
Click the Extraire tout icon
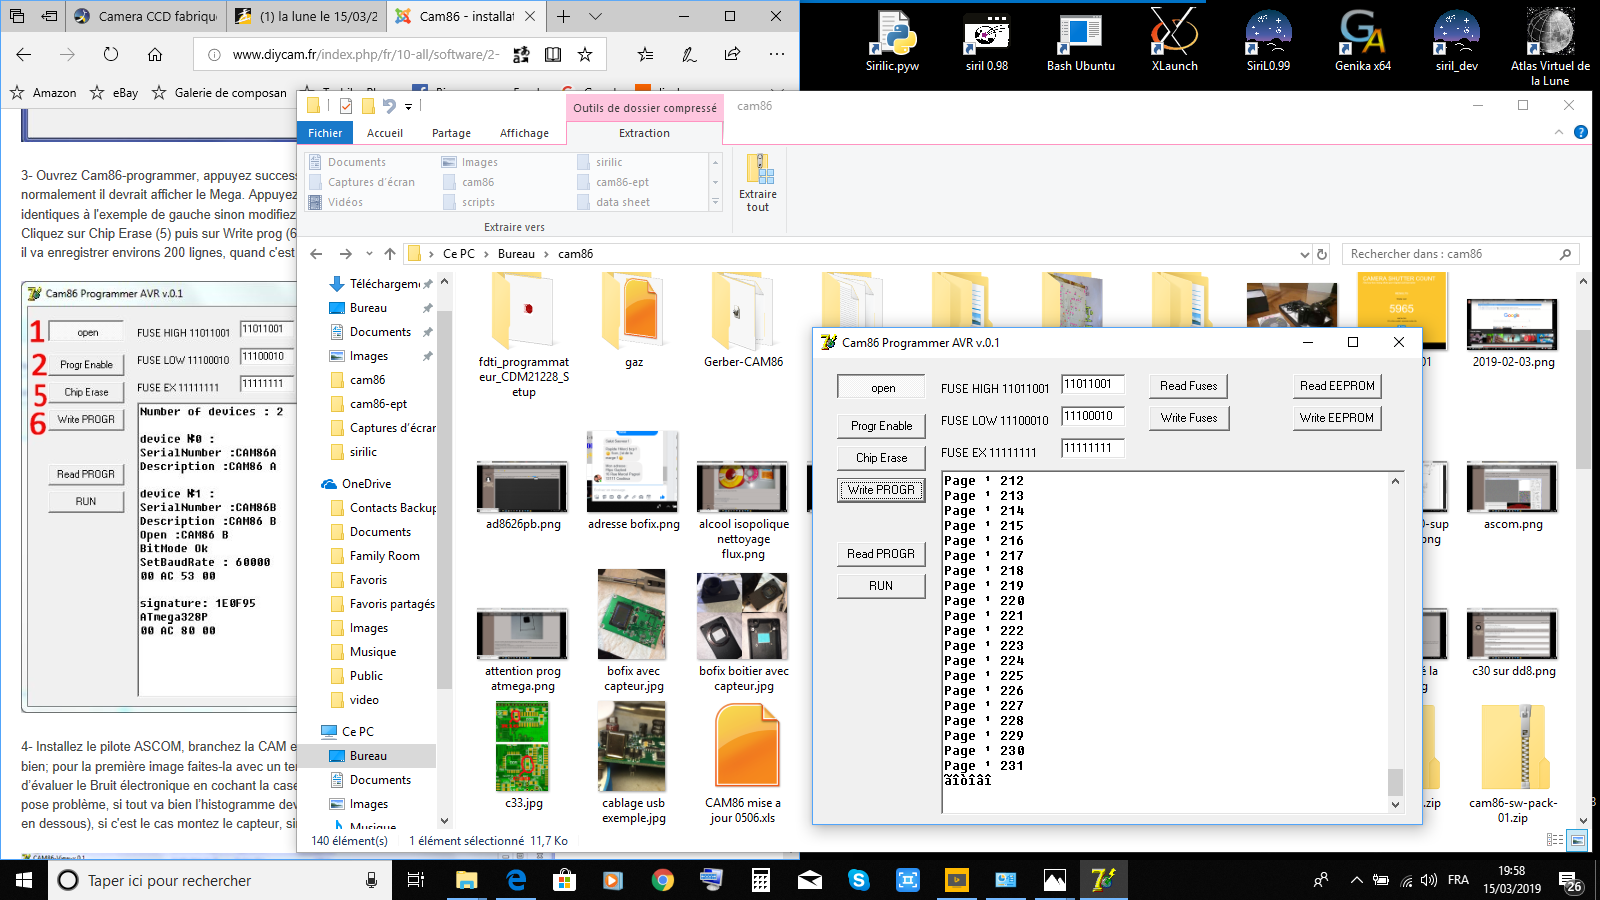(x=758, y=181)
